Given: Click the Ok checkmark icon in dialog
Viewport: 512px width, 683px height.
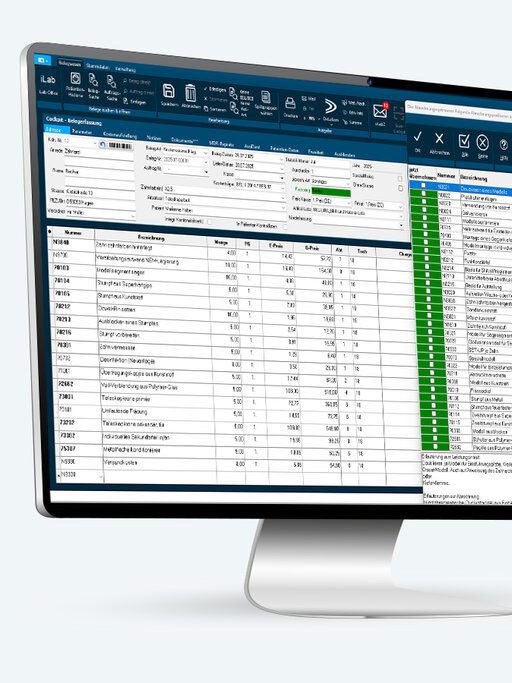Looking at the screenshot, I should point(417,137).
